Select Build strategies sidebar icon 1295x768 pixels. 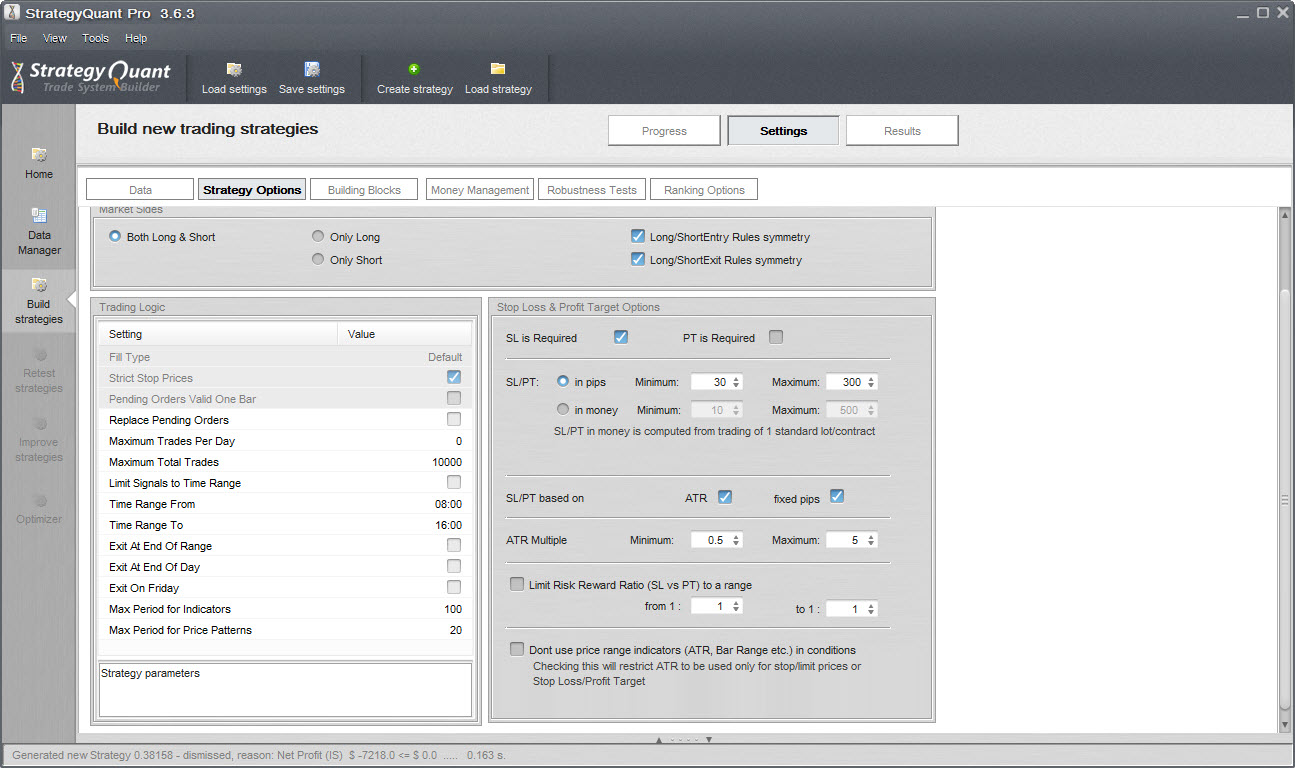click(x=39, y=286)
